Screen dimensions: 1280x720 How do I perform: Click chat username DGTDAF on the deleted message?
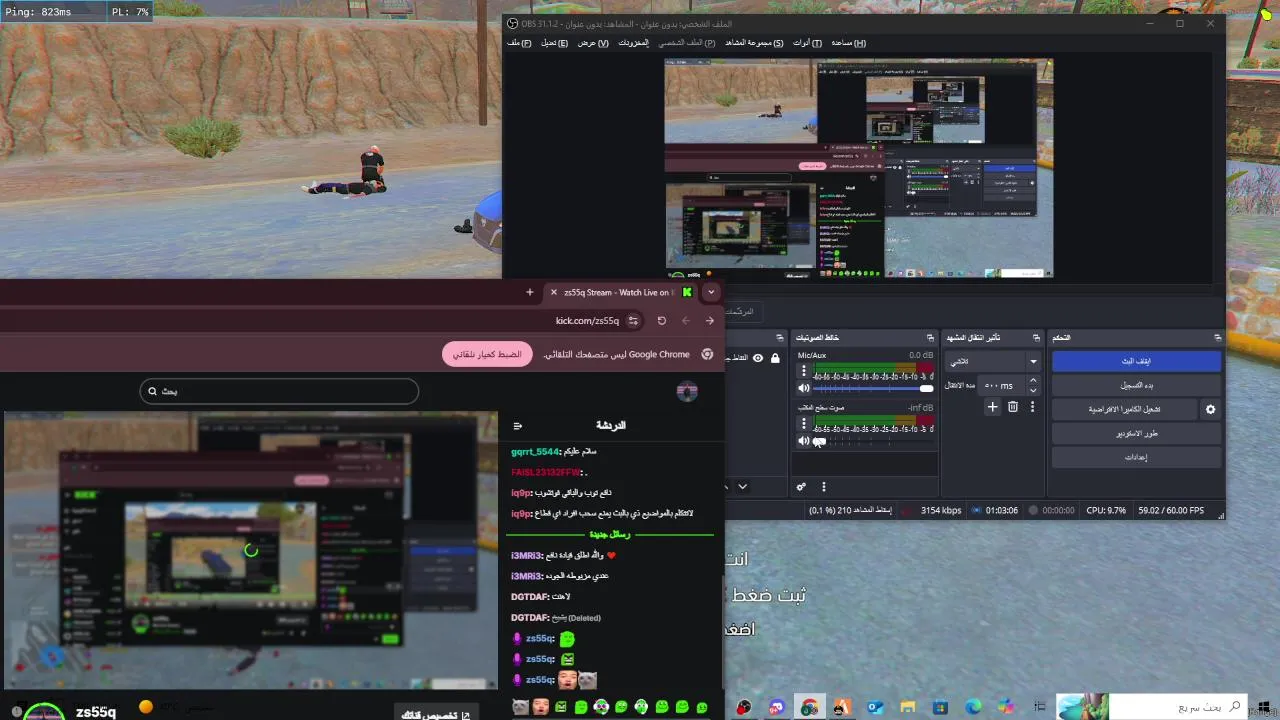click(531, 618)
